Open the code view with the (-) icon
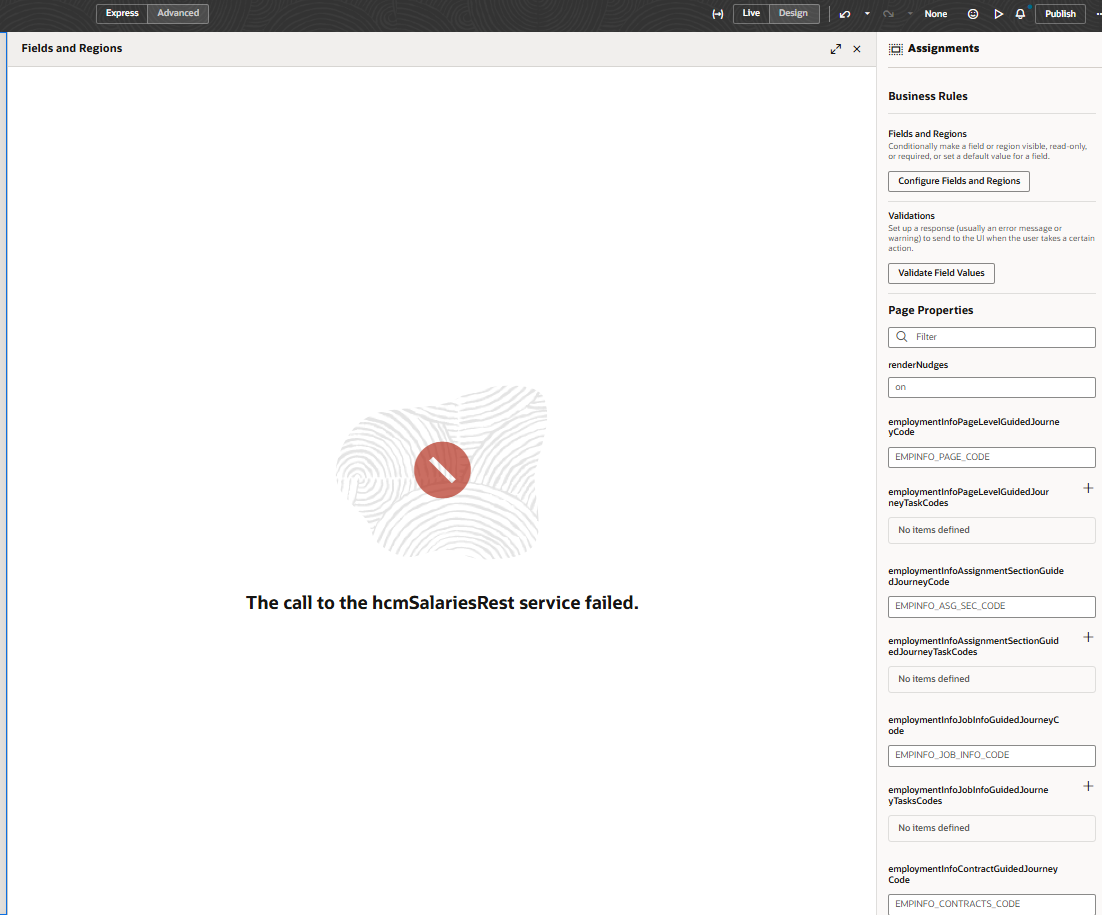 point(718,13)
